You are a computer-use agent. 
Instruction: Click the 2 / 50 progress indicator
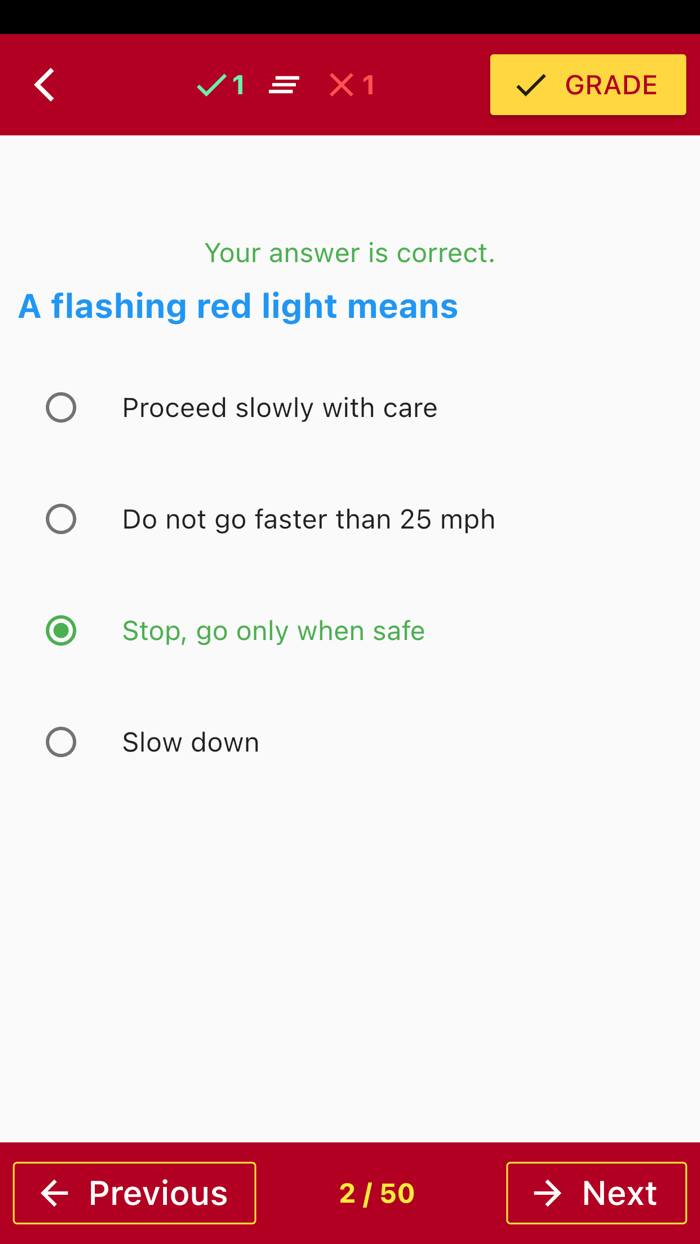click(376, 1192)
